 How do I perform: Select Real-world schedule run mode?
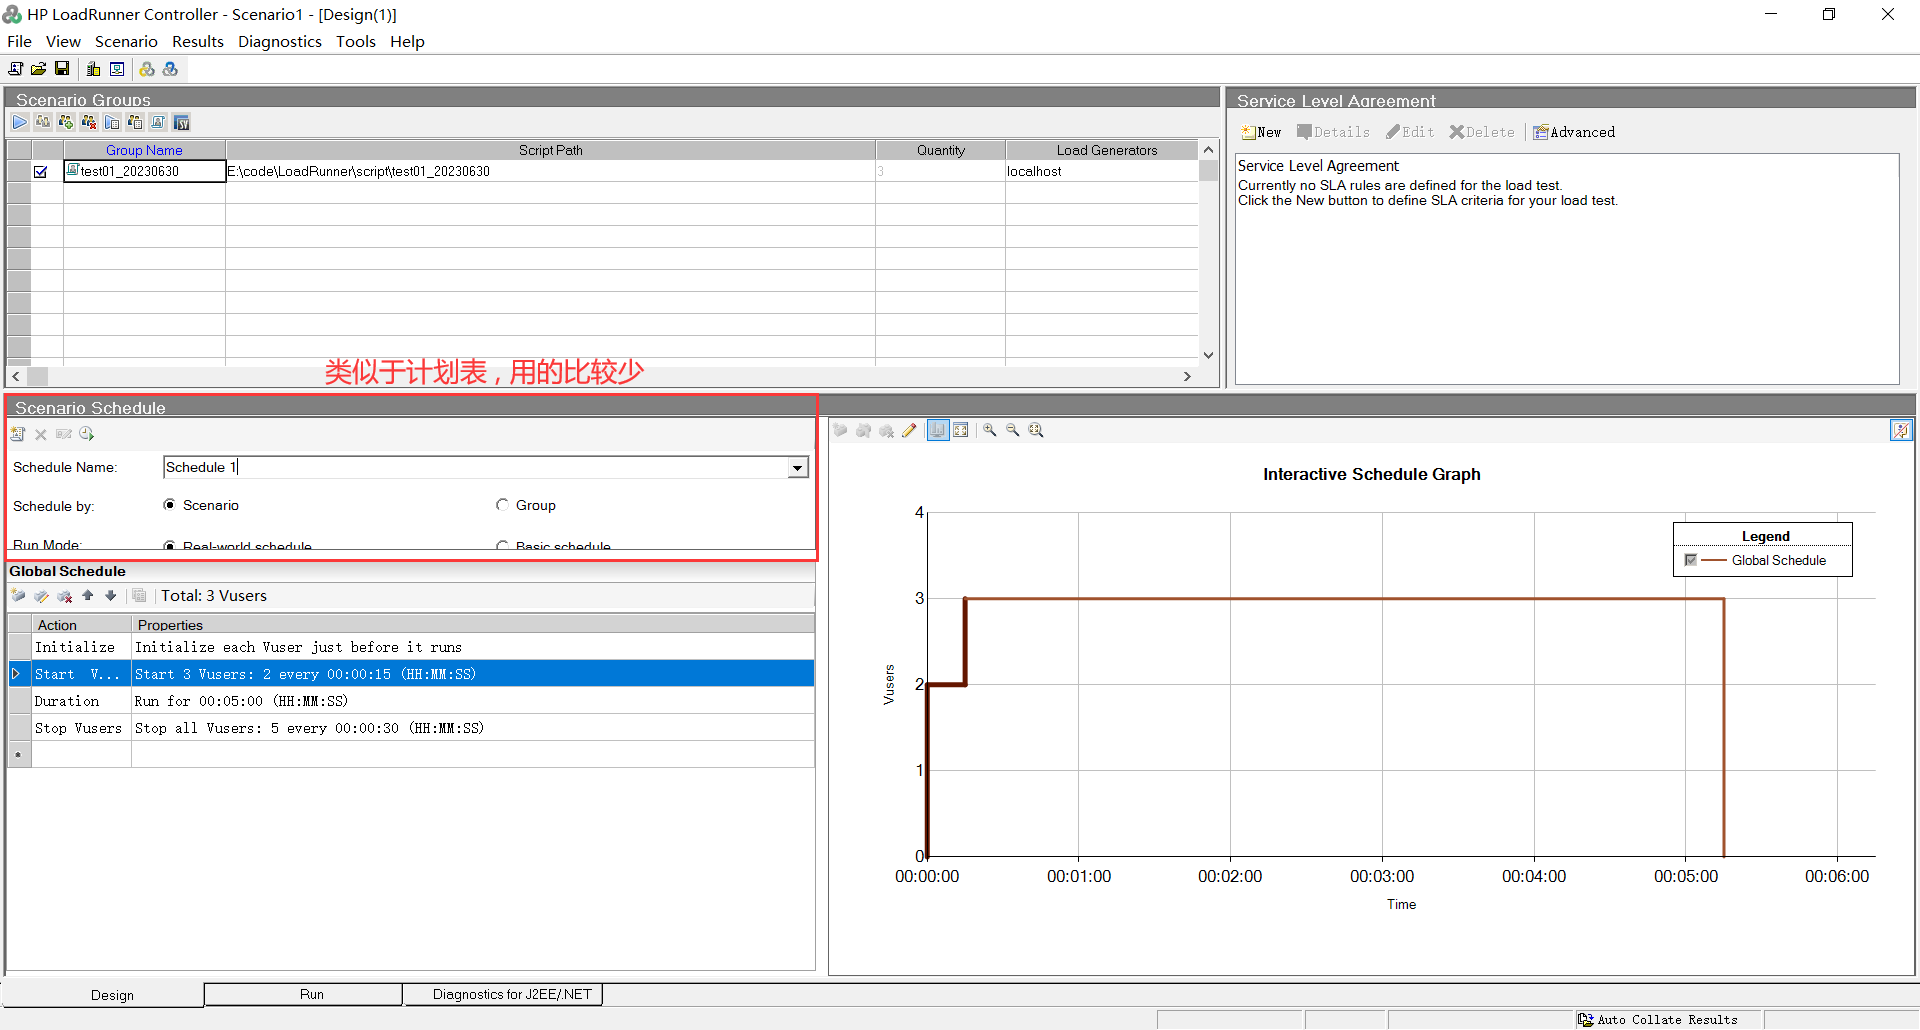[170, 545]
